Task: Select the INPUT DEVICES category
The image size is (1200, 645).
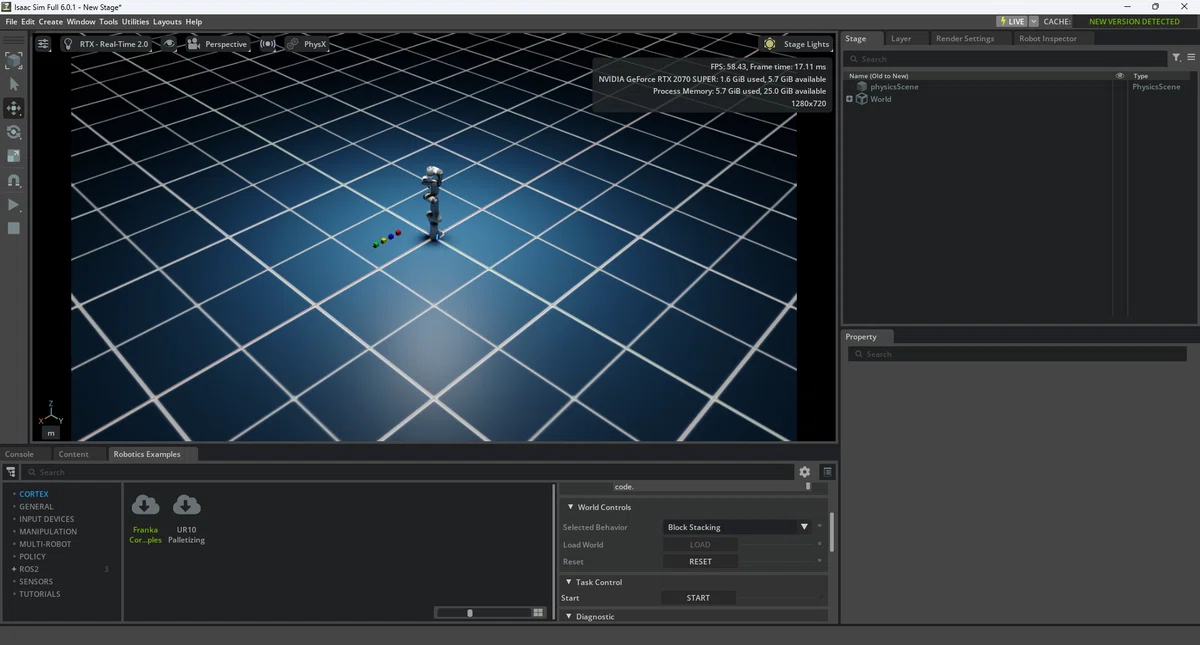Action: coord(46,519)
